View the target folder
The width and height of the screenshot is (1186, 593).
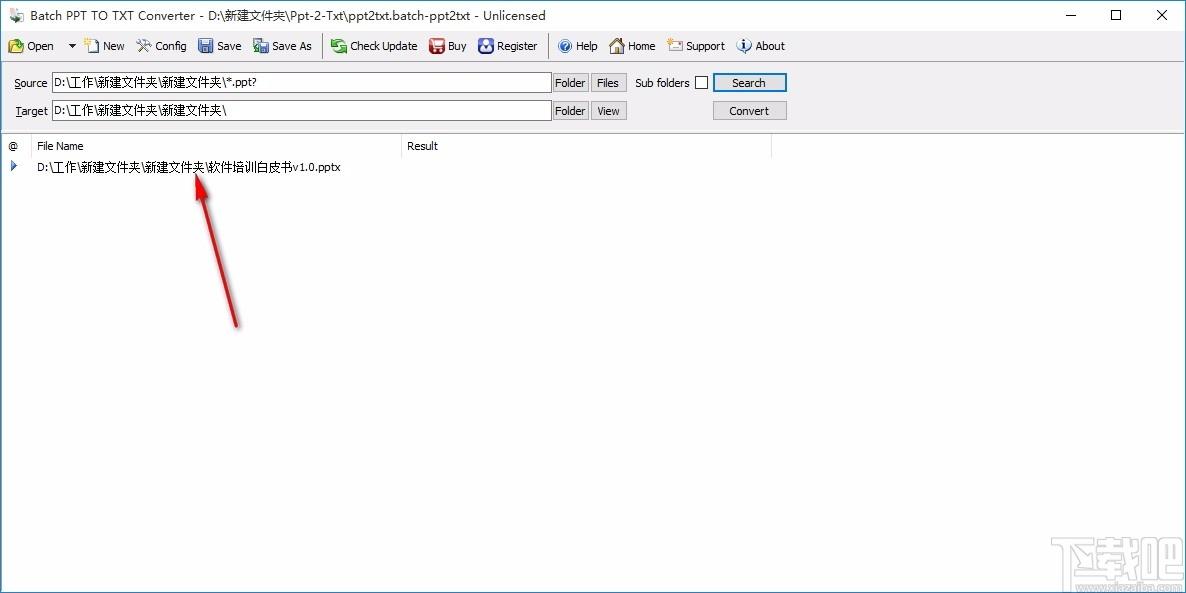pos(608,110)
